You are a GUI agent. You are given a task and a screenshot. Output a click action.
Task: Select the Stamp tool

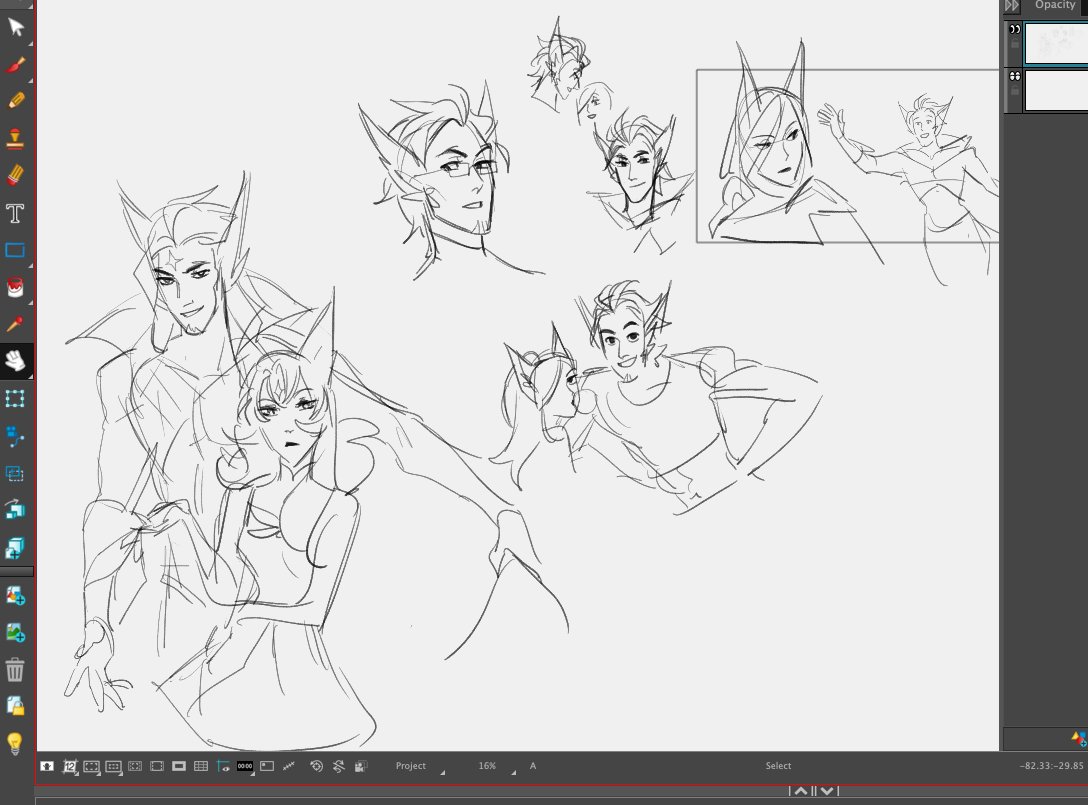pyautogui.click(x=15, y=138)
